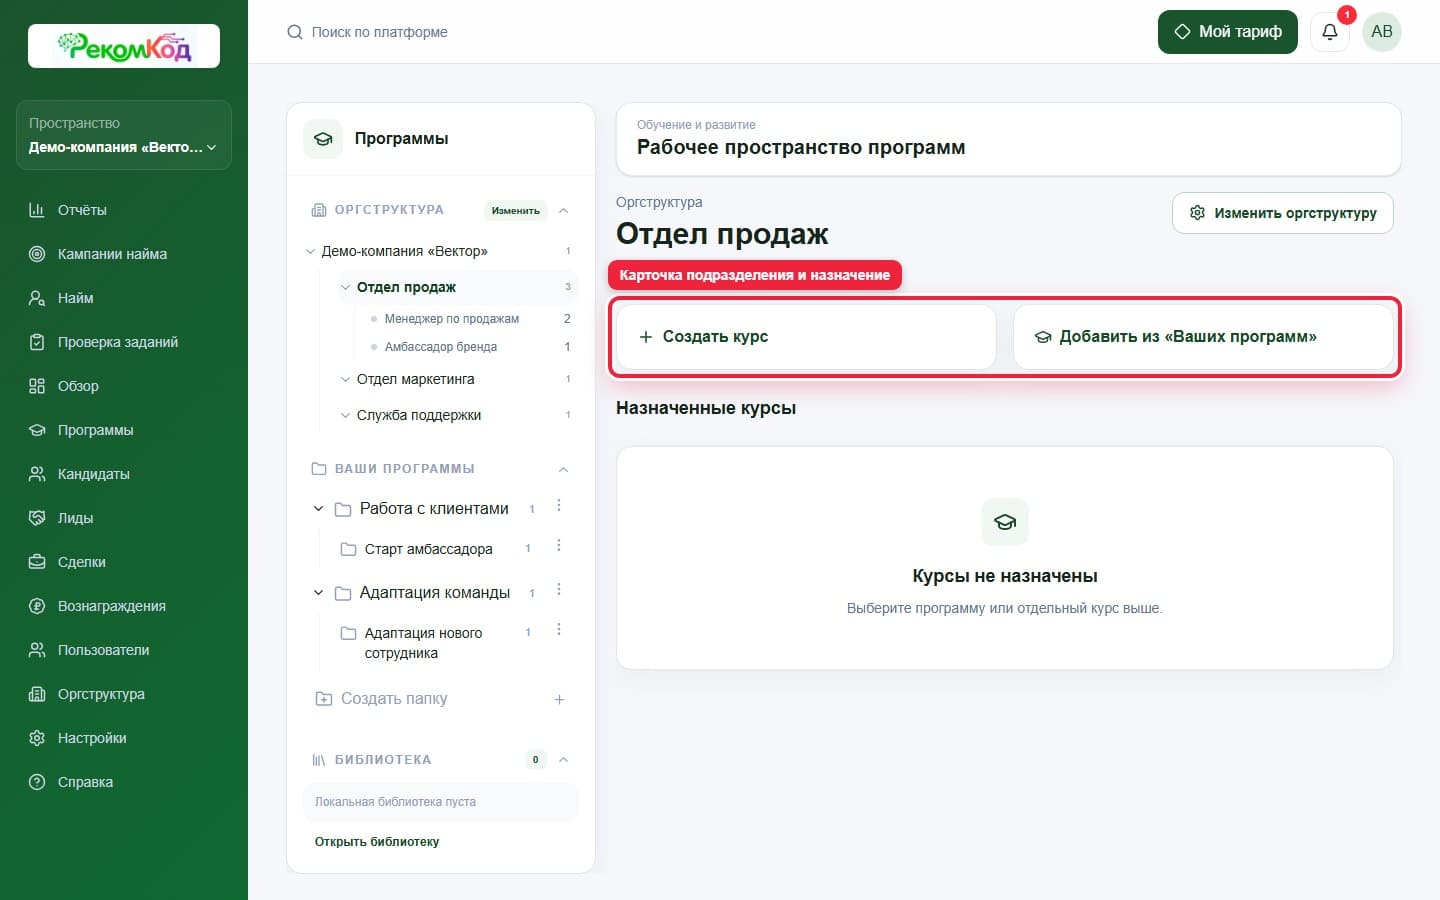Click the Настройки gear icon
This screenshot has height=900, width=1440.
pos(37,738)
